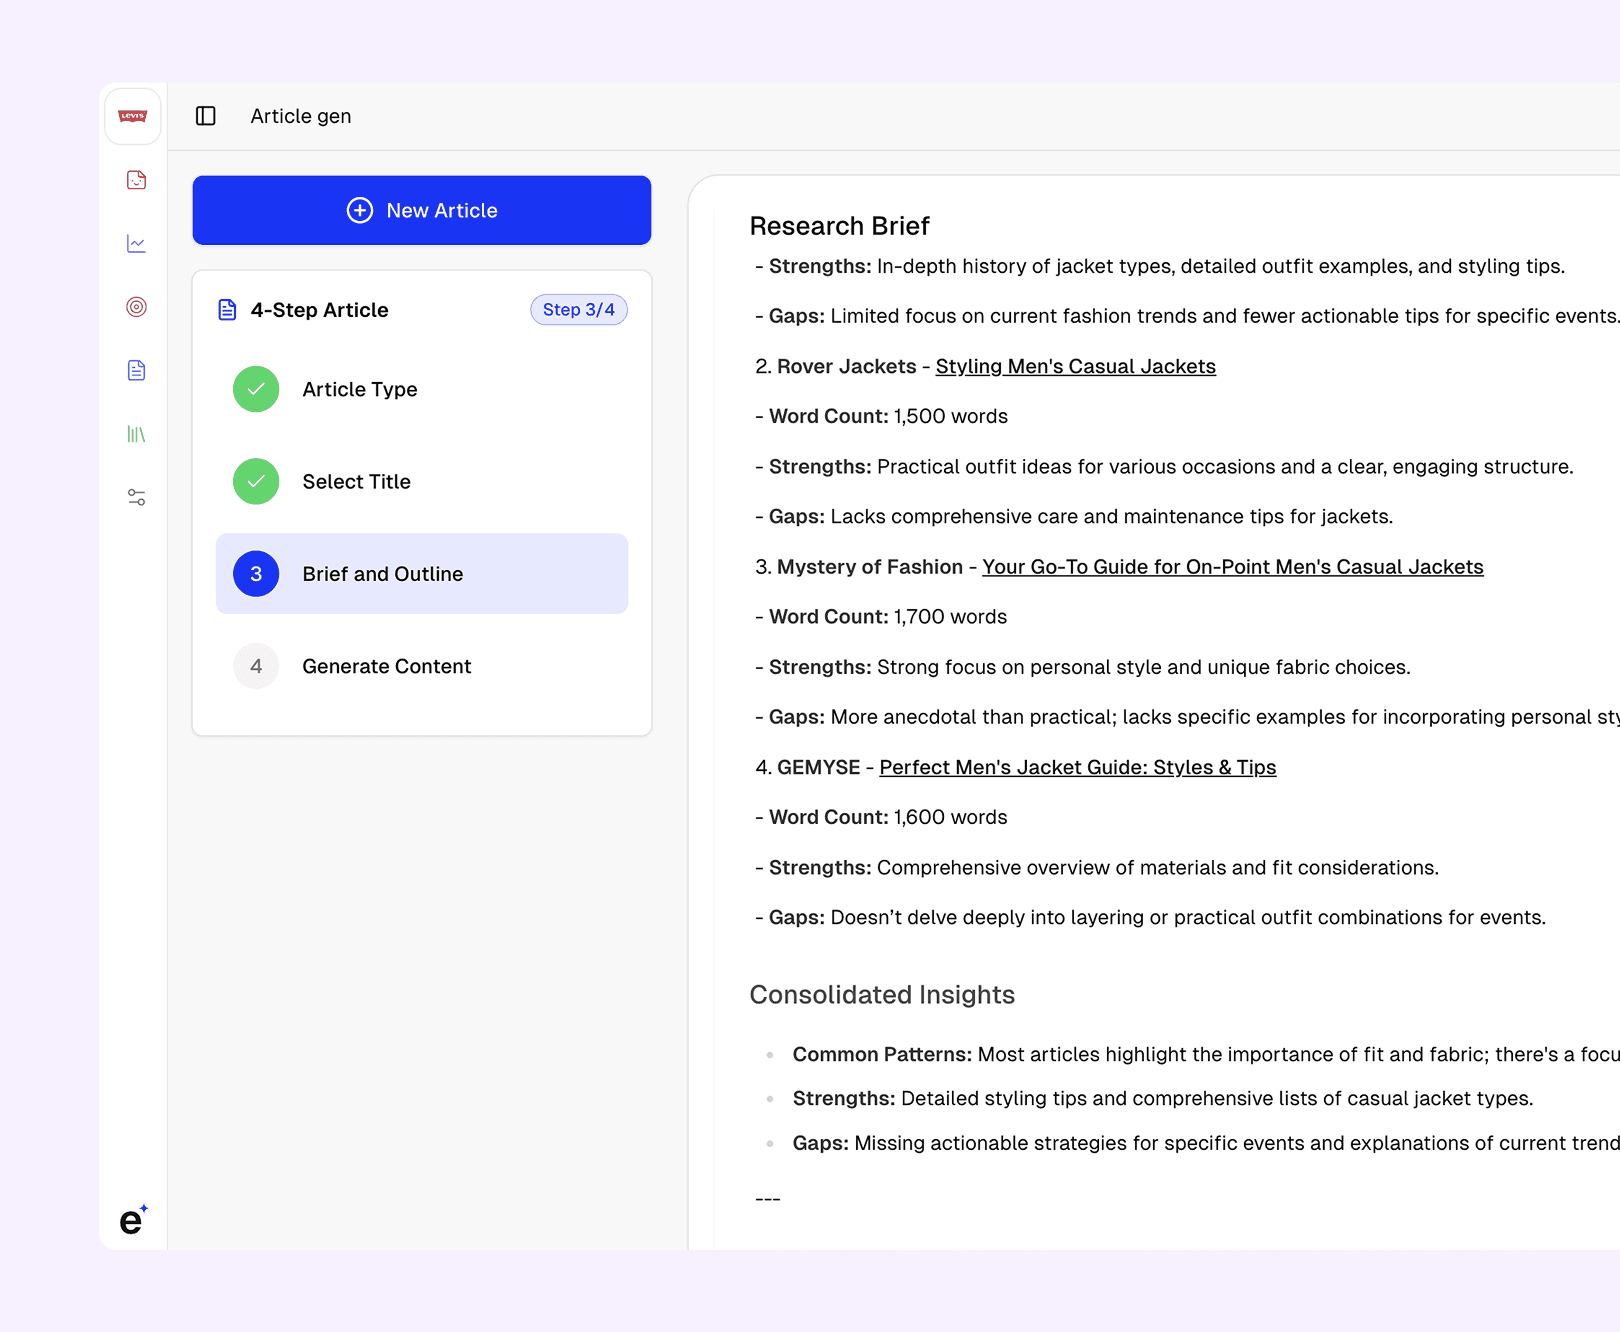Click '4. GEMYSE' text
Viewport: 1620px width, 1332px height.
(808, 767)
